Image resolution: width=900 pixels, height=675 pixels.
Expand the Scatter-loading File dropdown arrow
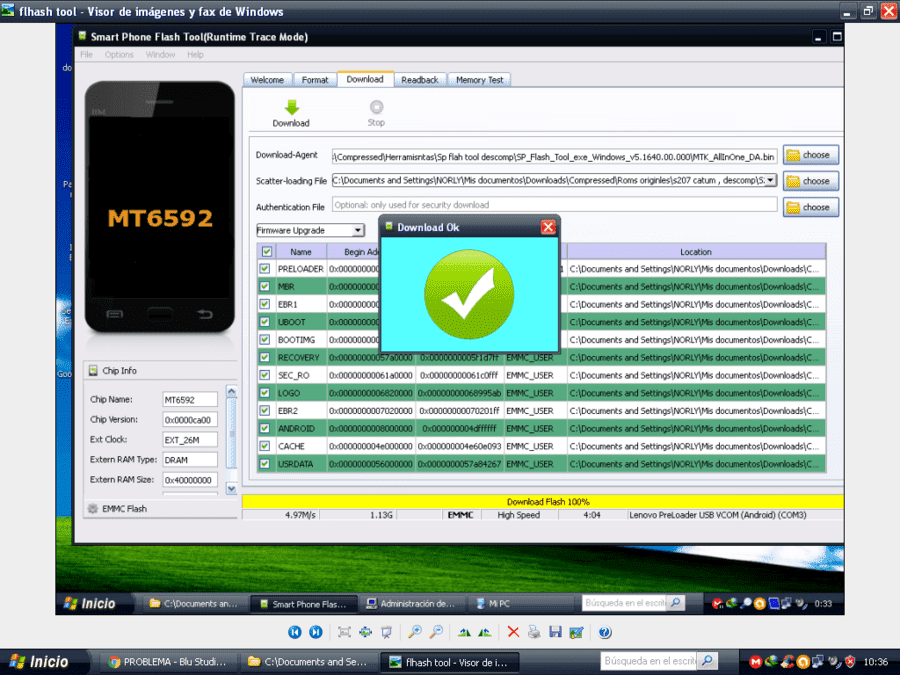click(x=770, y=180)
